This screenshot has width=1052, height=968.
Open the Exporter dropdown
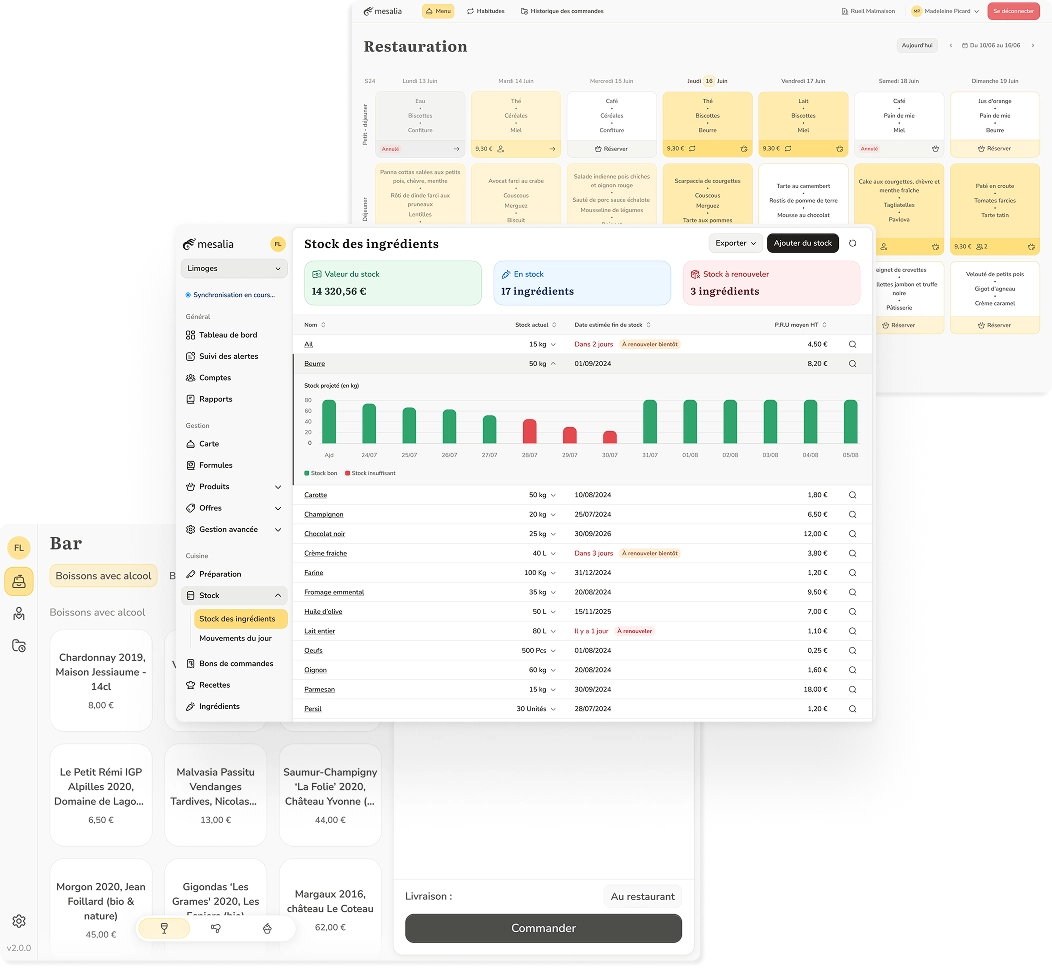[735, 243]
